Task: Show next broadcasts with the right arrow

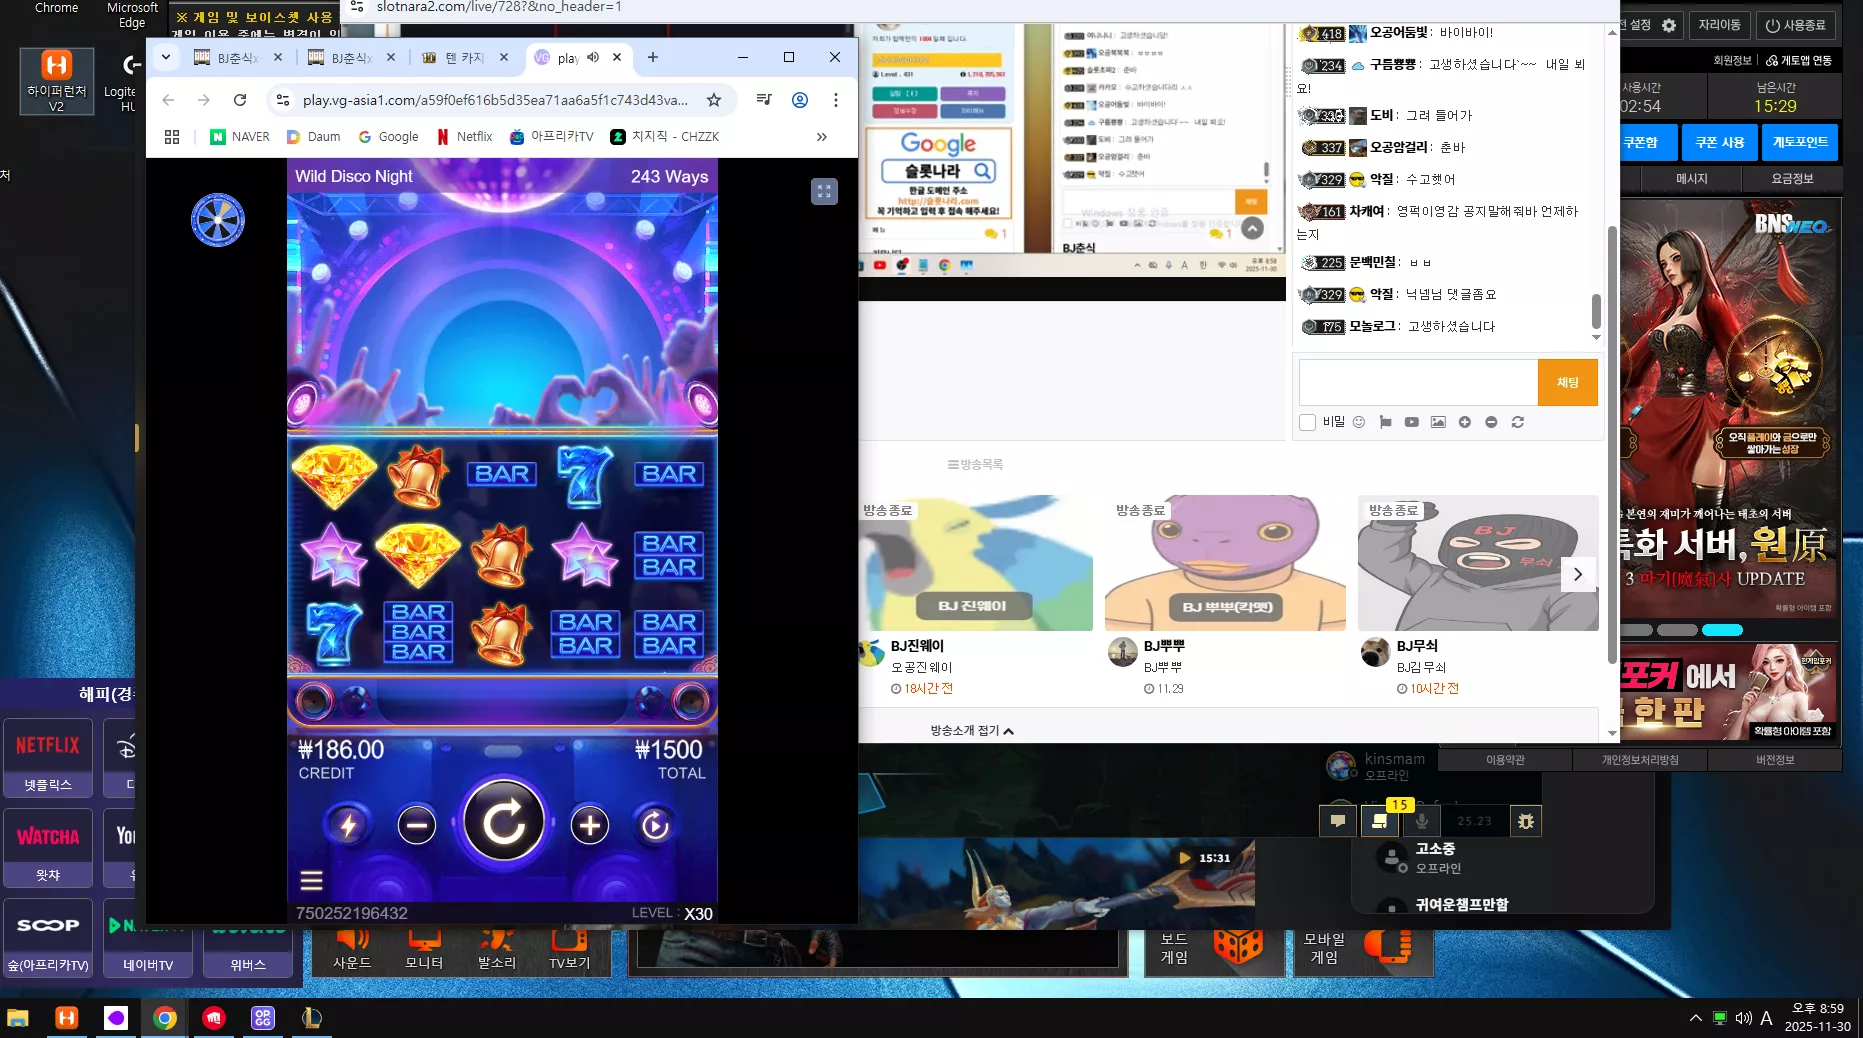Action: point(1578,575)
